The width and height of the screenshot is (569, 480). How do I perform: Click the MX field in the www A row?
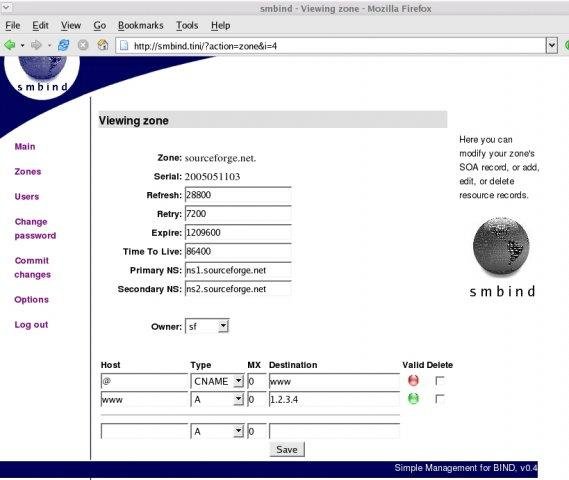pyautogui.click(x=257, y=399)
